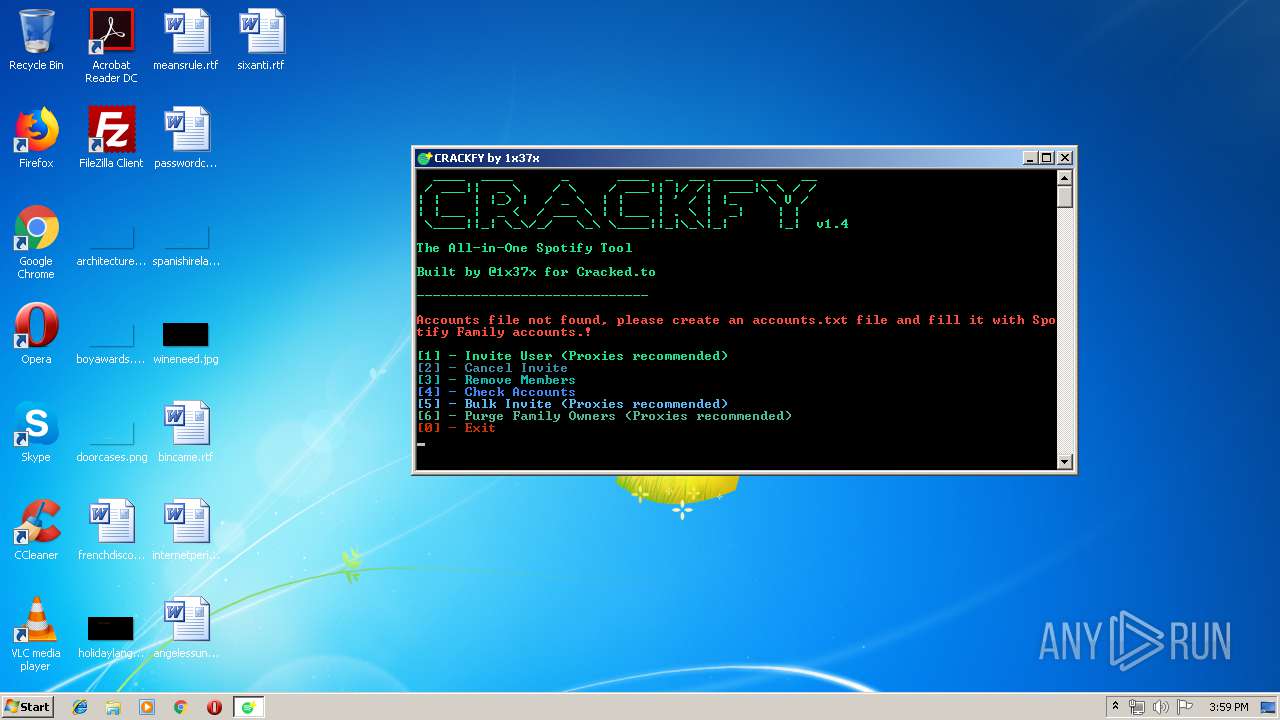Click the 3:59 PM clock
1280x720 pixels.
point(1228,707)
